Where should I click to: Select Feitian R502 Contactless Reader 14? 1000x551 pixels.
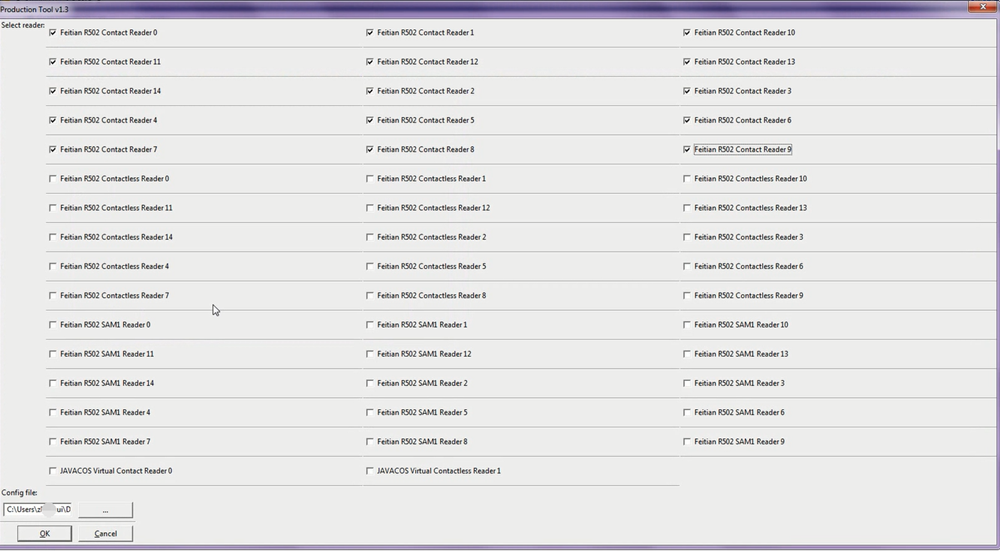[x=53, y=237]
